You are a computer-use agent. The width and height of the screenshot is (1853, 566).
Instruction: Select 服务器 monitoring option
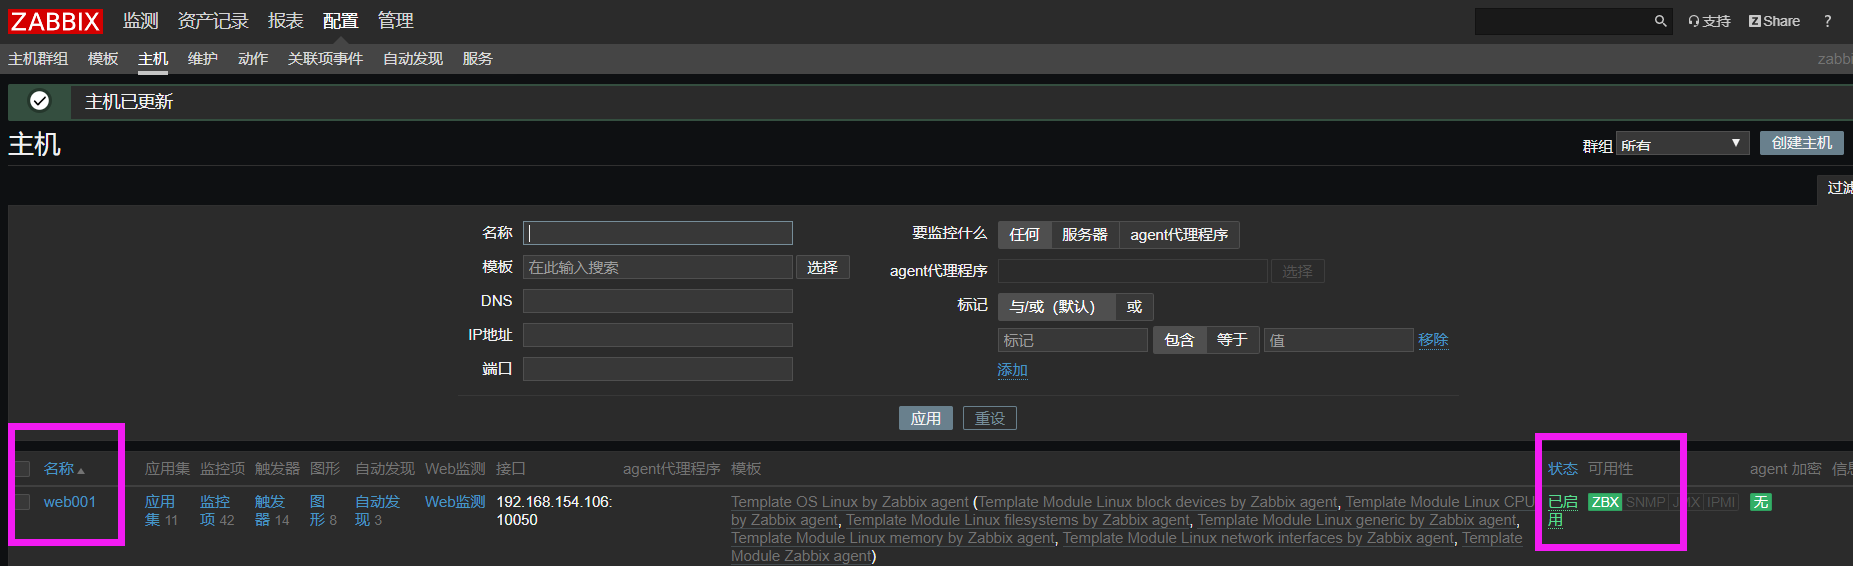pyautogui.click(x=1085, y=235)
